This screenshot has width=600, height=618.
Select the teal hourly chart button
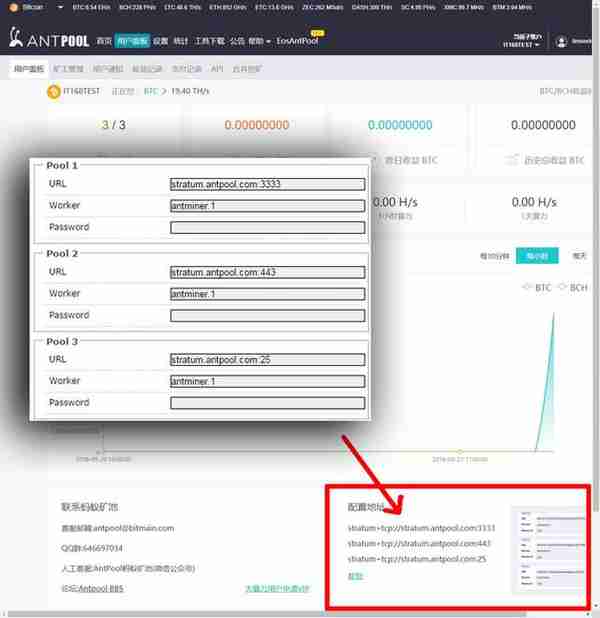[537, 256]
